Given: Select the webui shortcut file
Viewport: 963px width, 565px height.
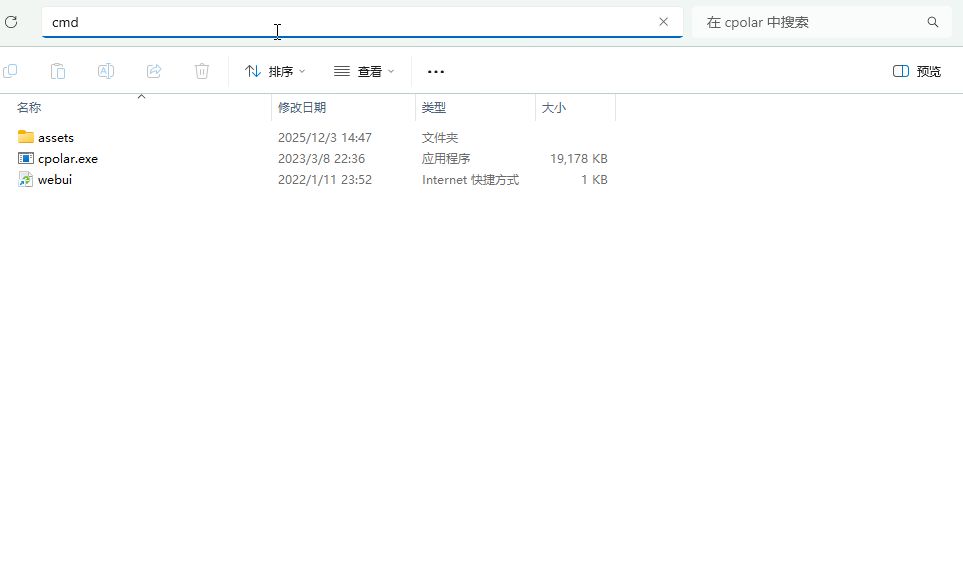Looking at the screenshot, I should (x=55, y=179).
